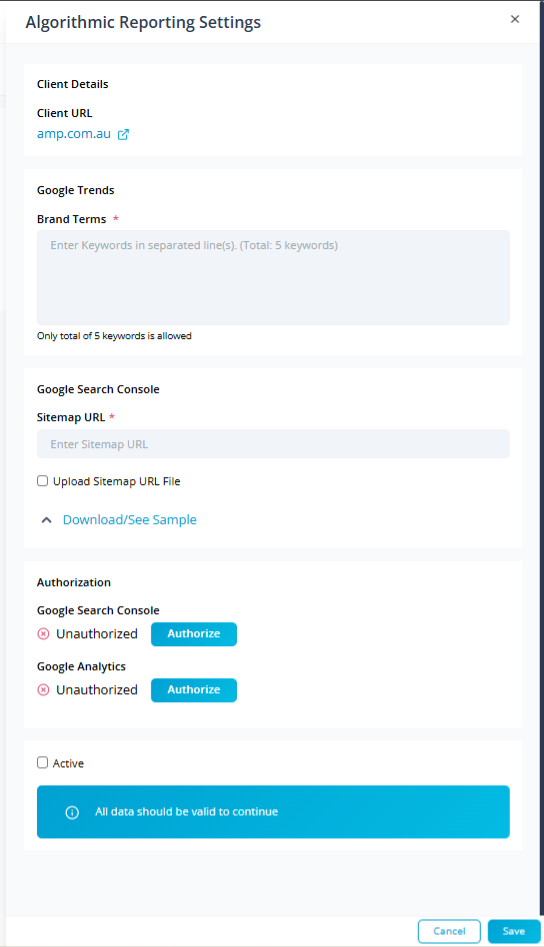The width and height of the screenshot is (544, 947).
Task: Click the Unauthorized status text for Google Analytics
Action: click(97, 690)
